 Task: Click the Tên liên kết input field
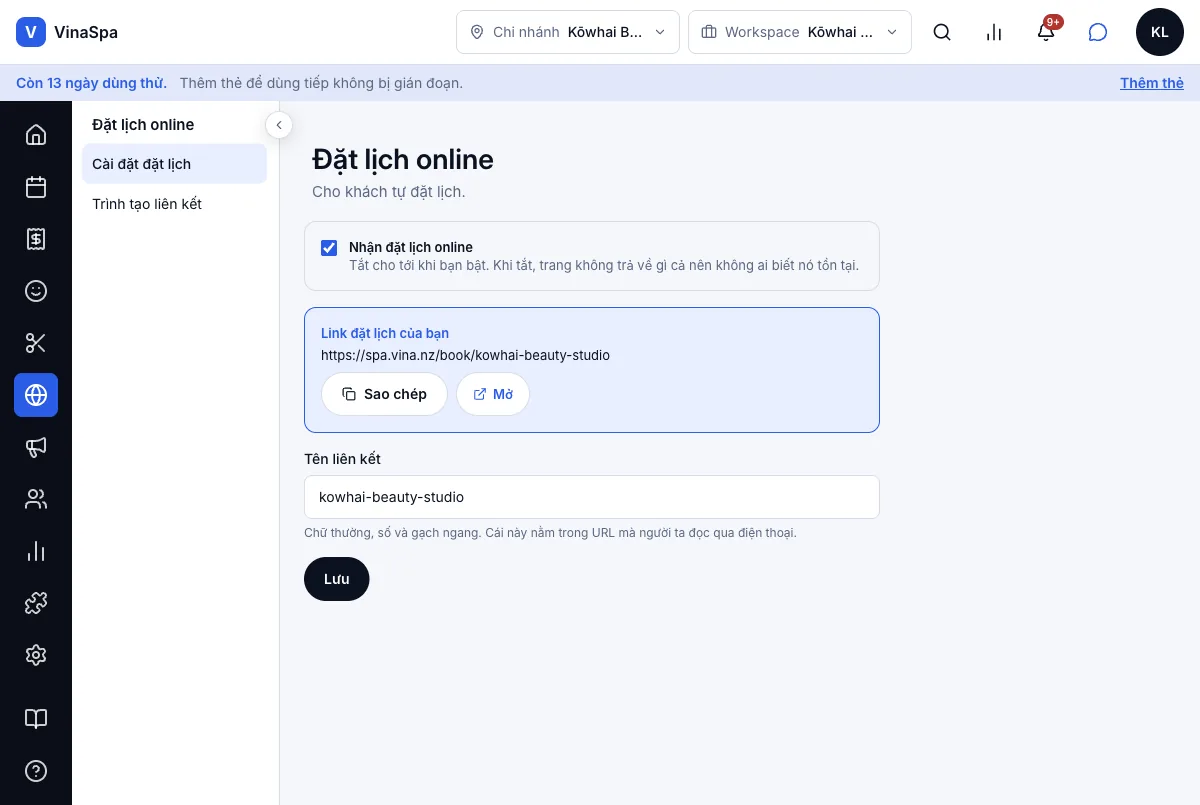tap(592, 497)
